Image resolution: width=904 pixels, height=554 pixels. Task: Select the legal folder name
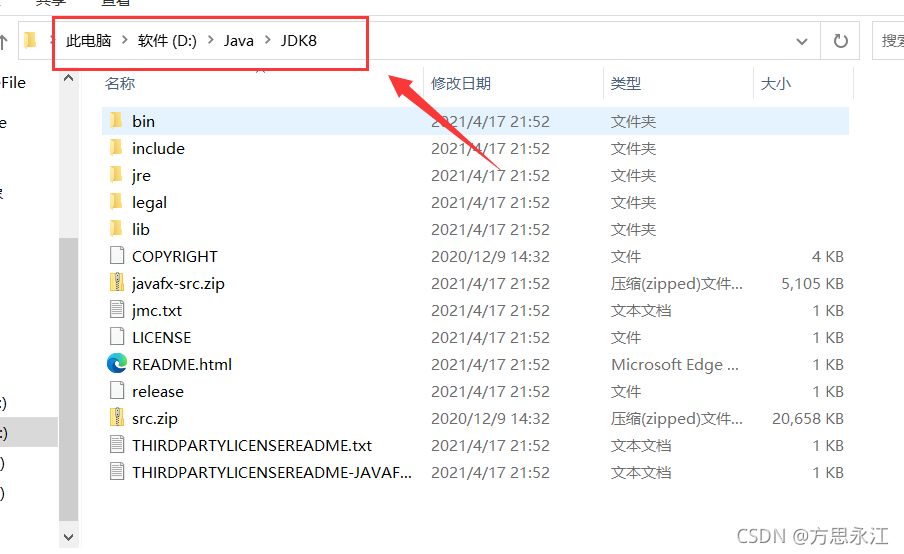tap(149, 202)
